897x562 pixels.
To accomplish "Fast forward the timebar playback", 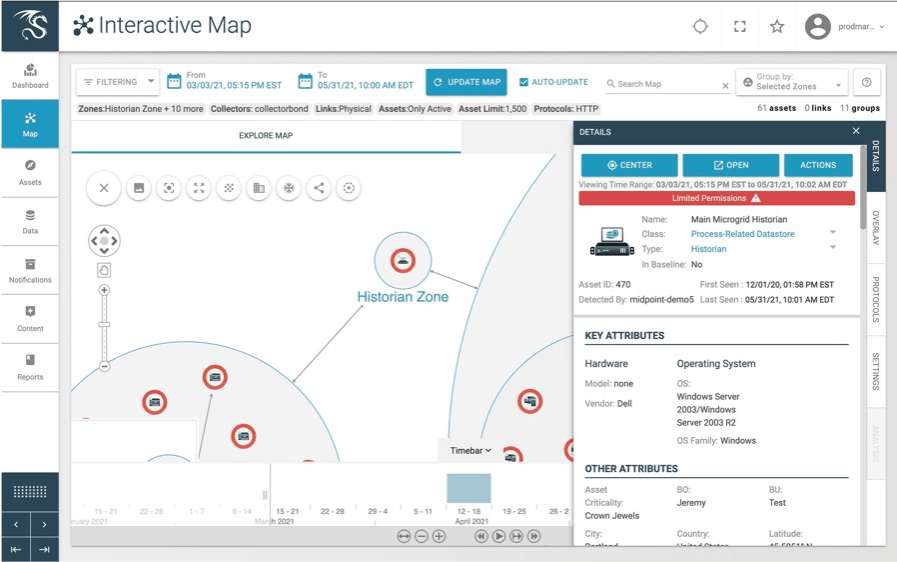I will click(x=534, y=536).
